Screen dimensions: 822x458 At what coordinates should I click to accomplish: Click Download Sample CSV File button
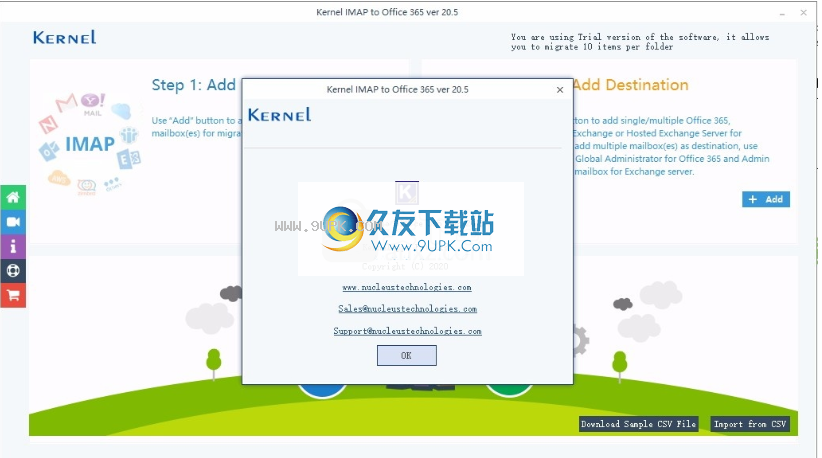coord(639,424)
